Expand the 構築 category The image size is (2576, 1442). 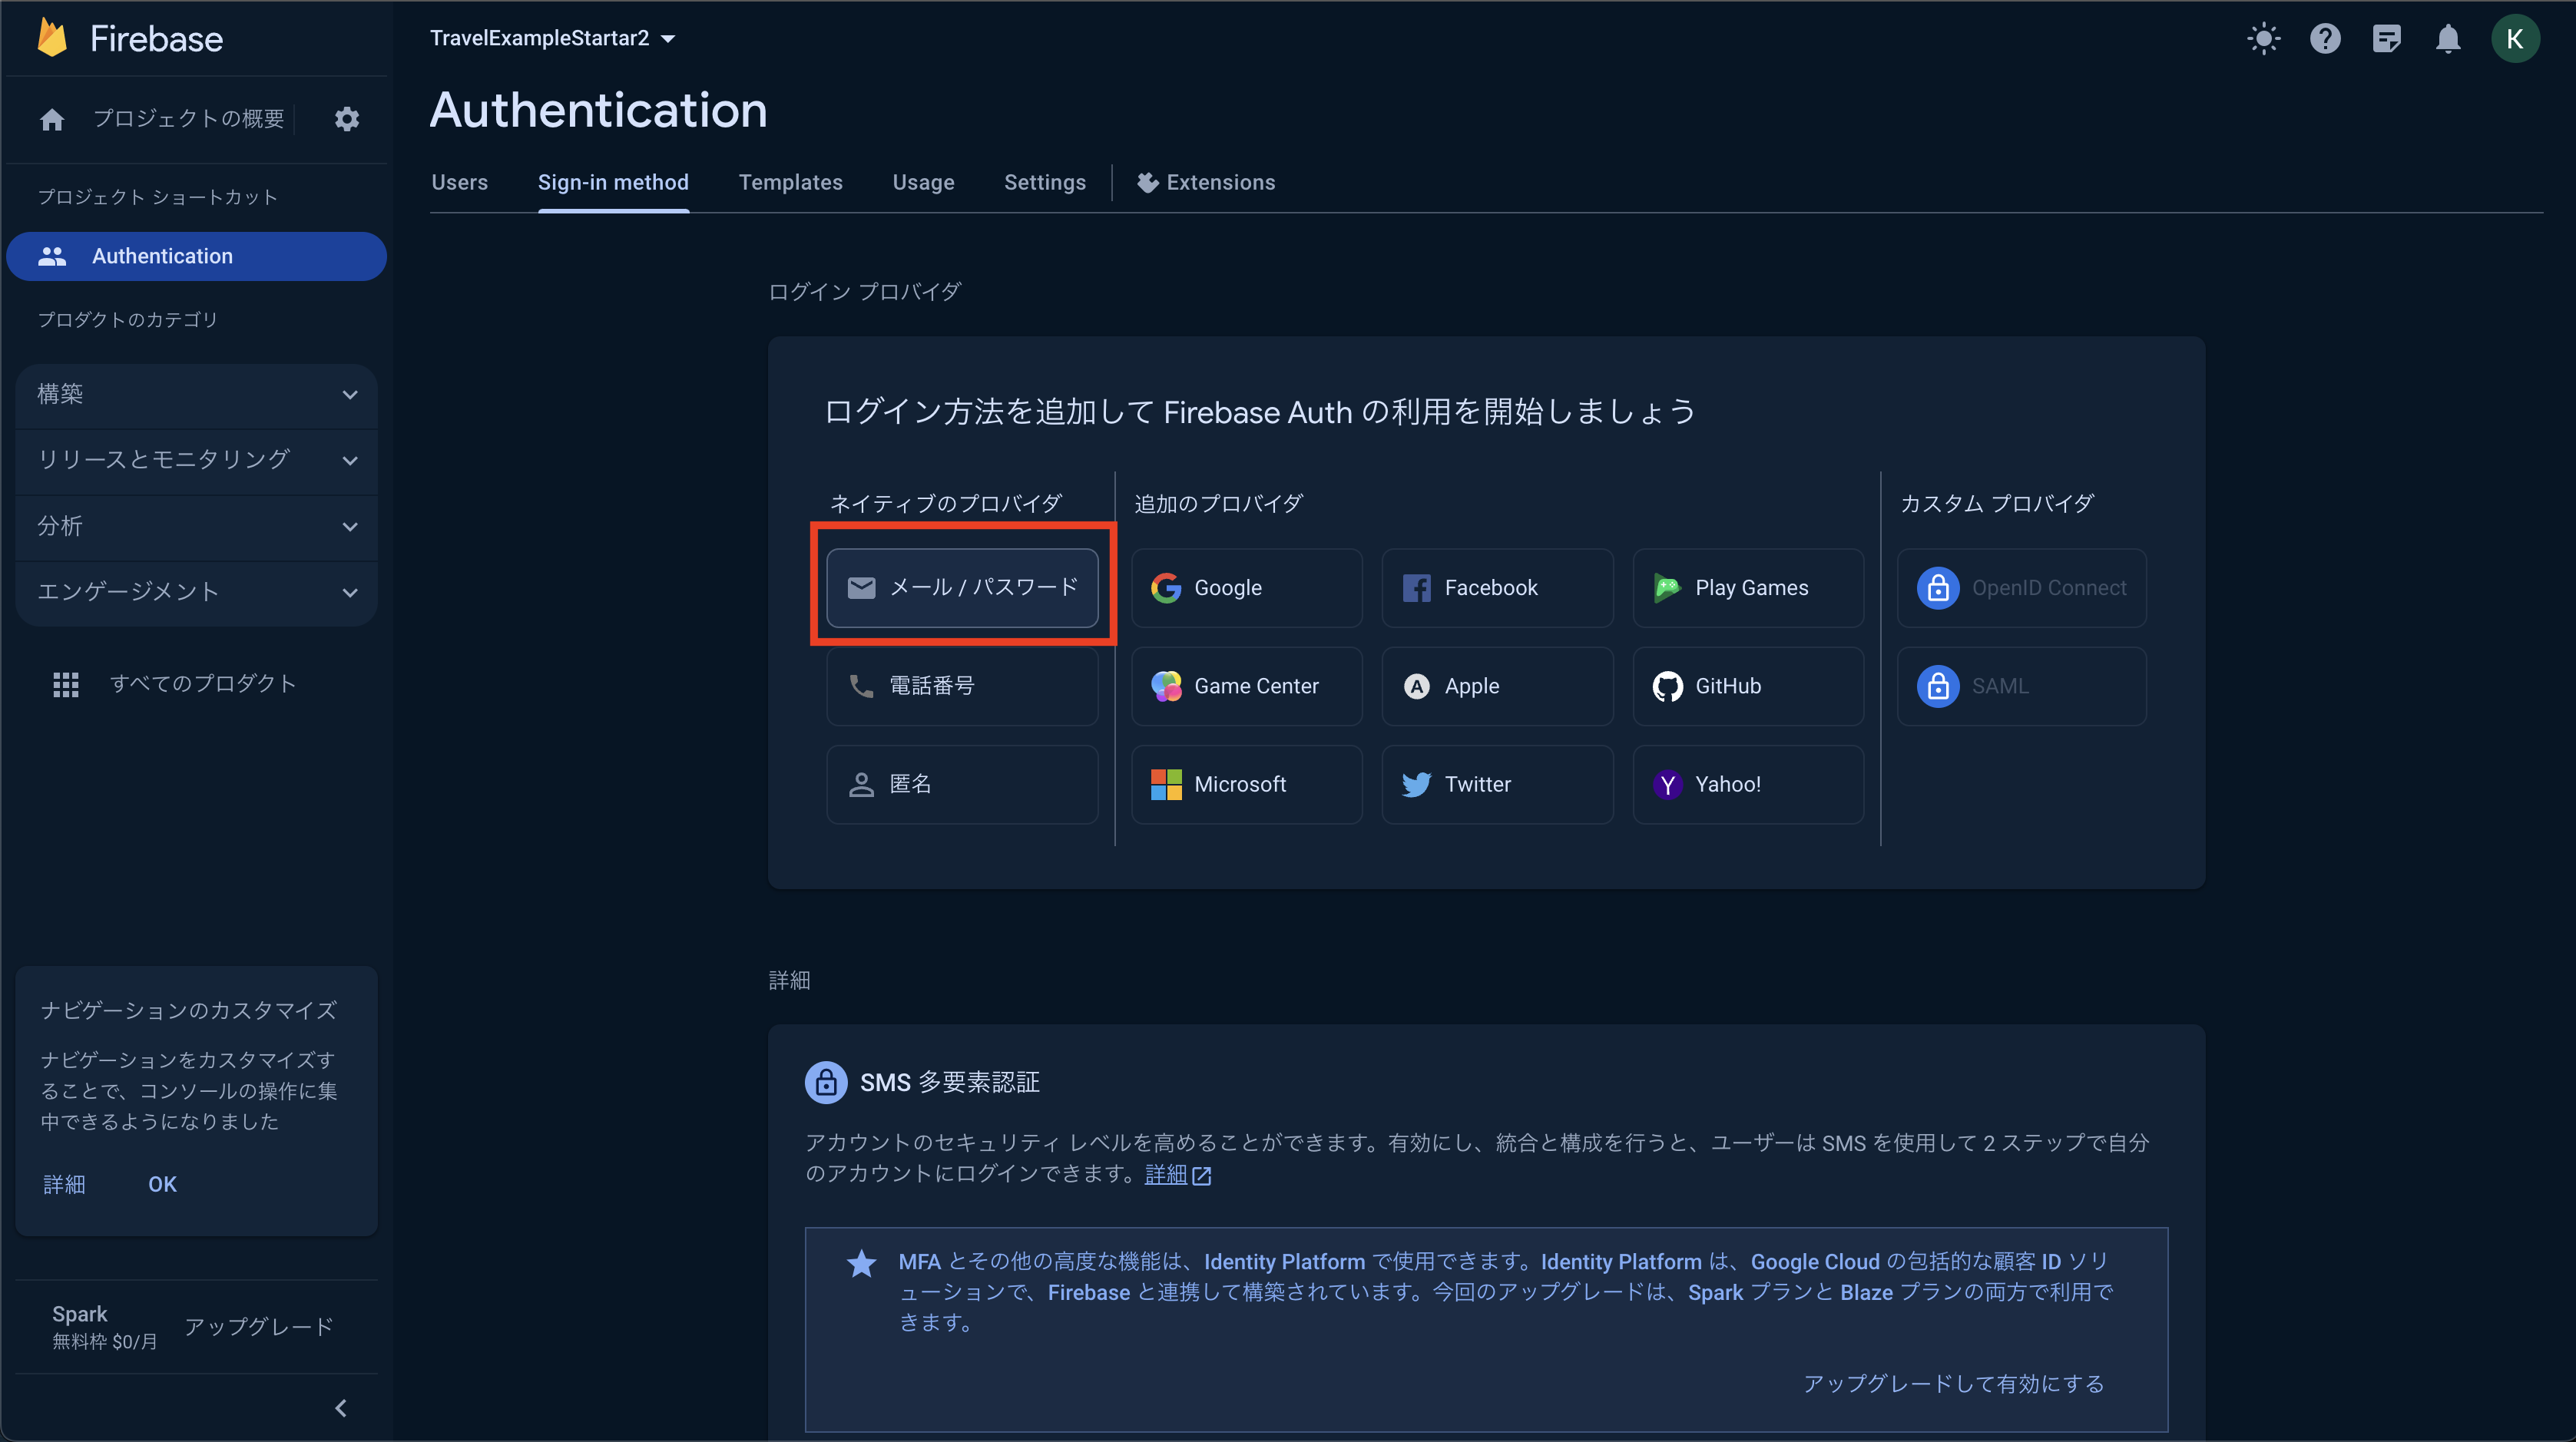[x=196, y=394]
